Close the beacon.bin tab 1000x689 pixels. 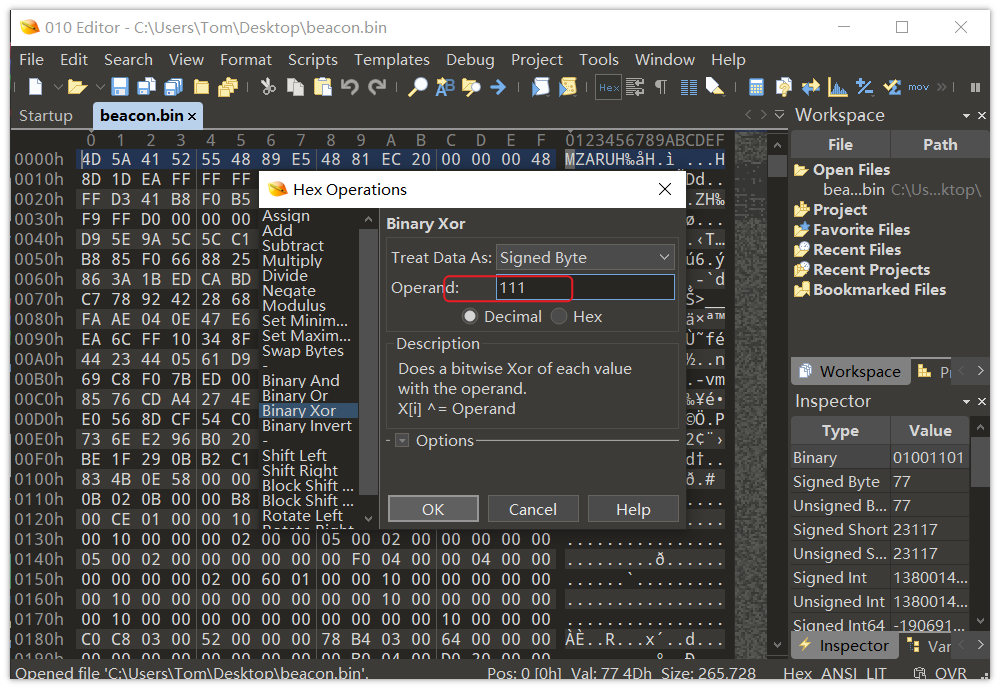(192, 116)
